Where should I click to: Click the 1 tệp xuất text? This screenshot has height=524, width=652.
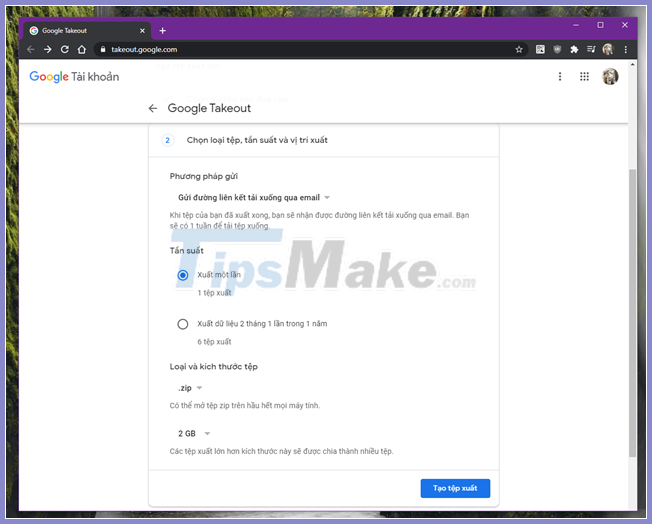click(214, 293)
